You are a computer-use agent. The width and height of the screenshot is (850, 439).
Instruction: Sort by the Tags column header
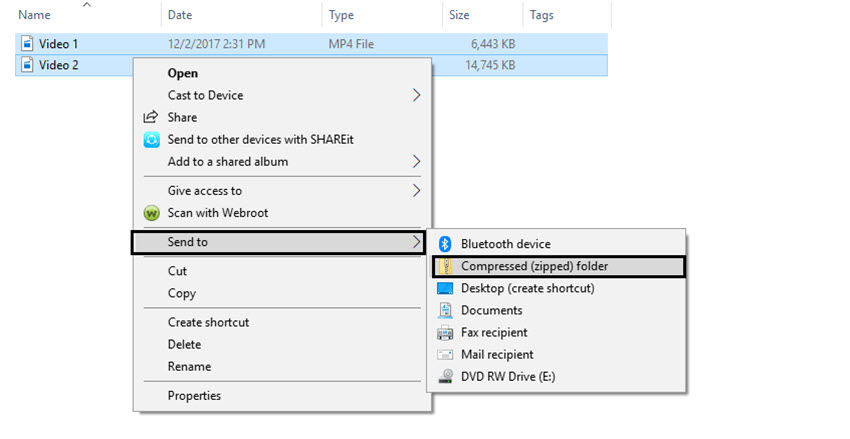pyautogui.click(x=542, y=15)
